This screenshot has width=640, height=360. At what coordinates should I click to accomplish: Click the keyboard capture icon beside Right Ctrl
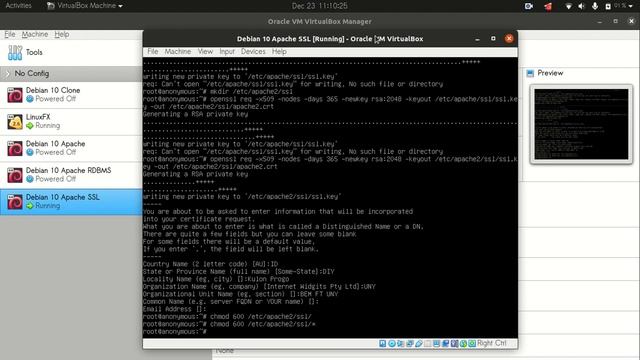(472, 343)
